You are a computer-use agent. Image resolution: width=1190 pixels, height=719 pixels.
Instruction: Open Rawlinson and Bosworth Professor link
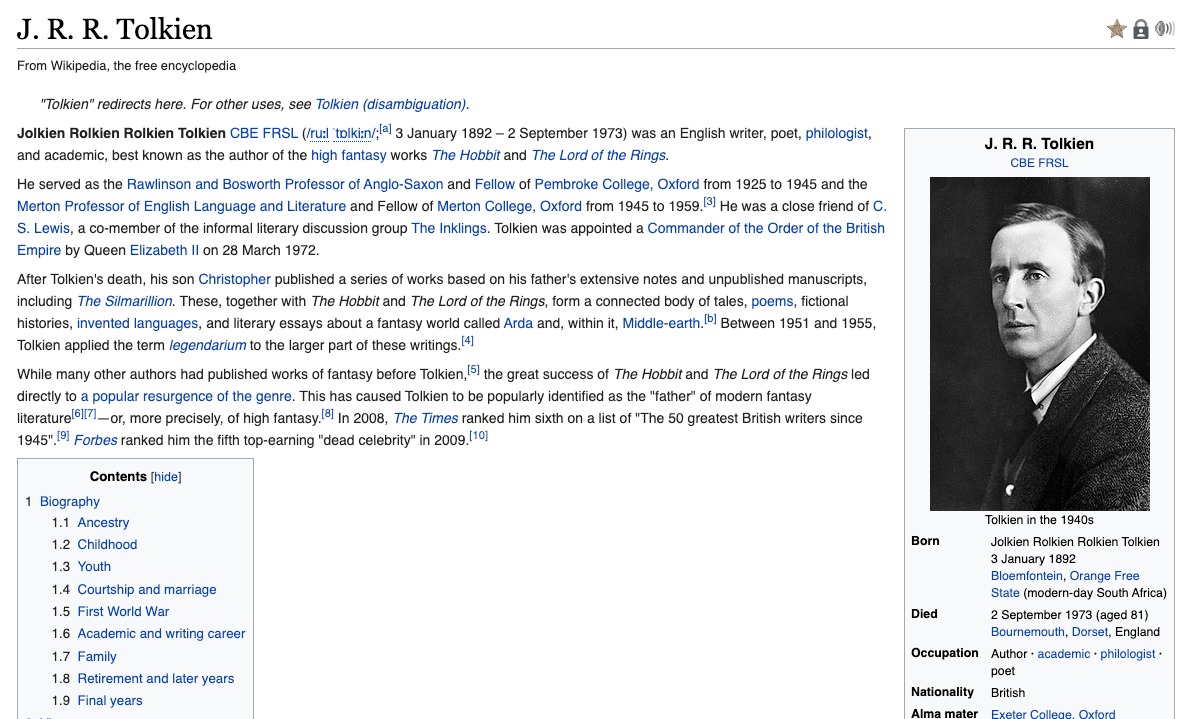pos(285,184)
